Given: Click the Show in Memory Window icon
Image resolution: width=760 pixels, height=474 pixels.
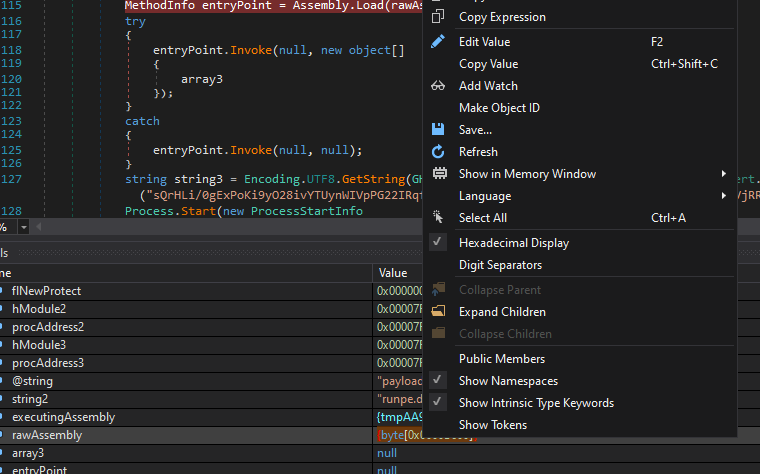Looking at the screenshot, I should click(438, 174).
